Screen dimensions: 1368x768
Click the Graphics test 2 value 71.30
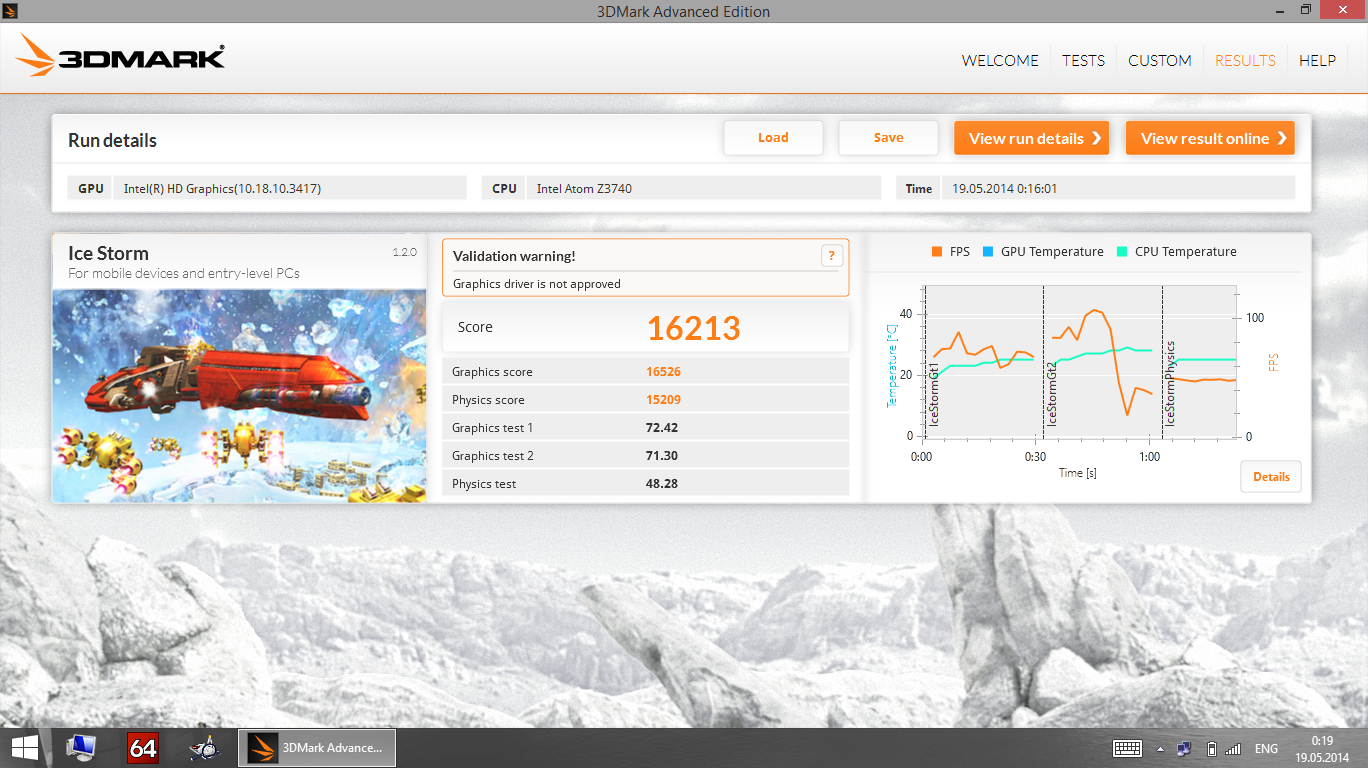[x=662, y=456]
